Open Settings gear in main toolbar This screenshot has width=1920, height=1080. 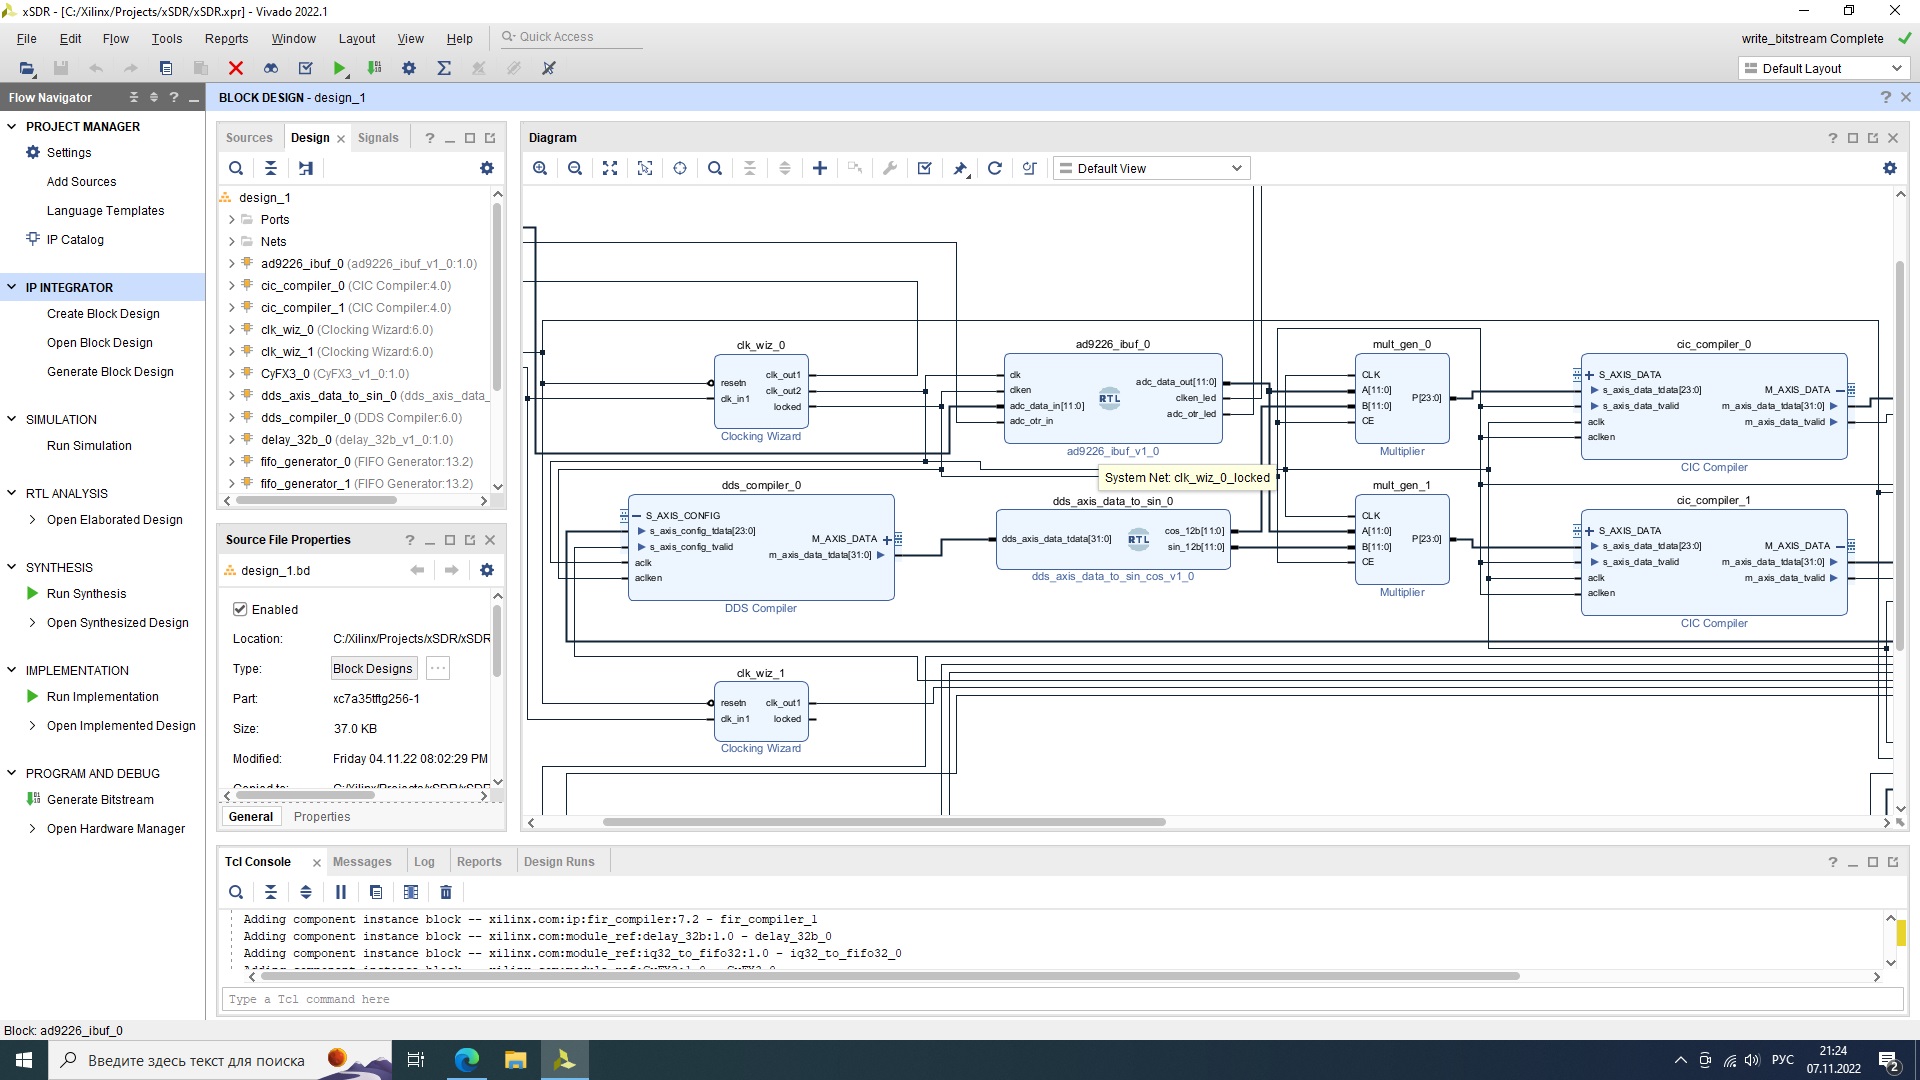[x=409, y=68]
